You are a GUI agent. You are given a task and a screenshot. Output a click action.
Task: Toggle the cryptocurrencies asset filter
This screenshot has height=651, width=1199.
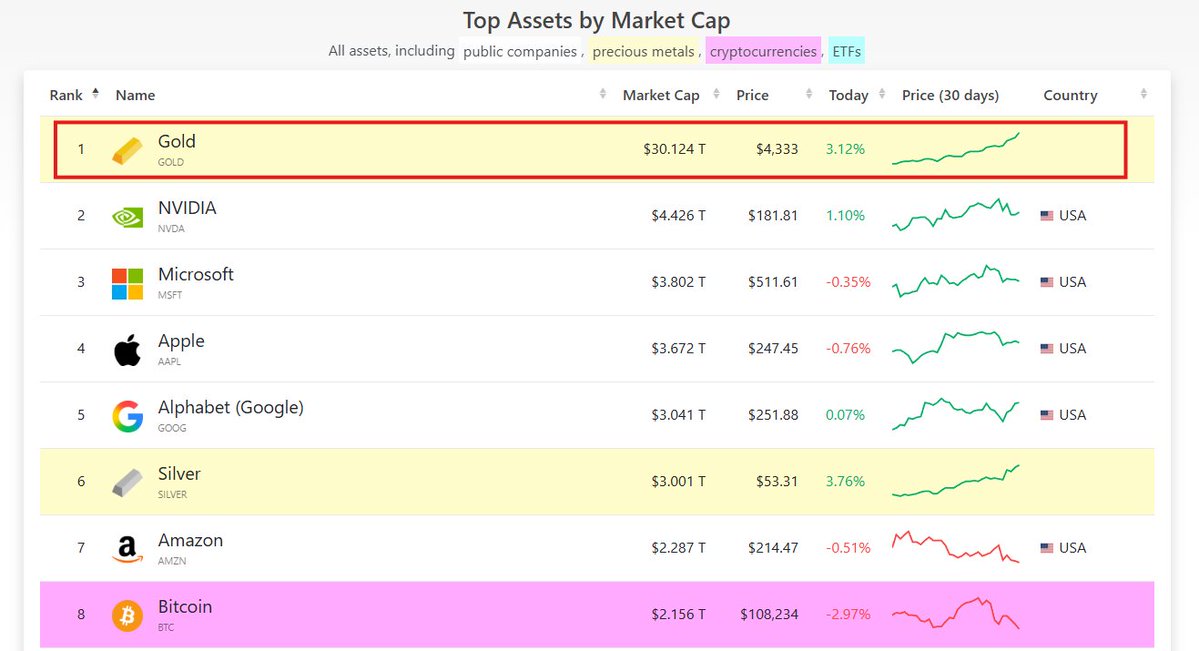[x=763, y=50]
